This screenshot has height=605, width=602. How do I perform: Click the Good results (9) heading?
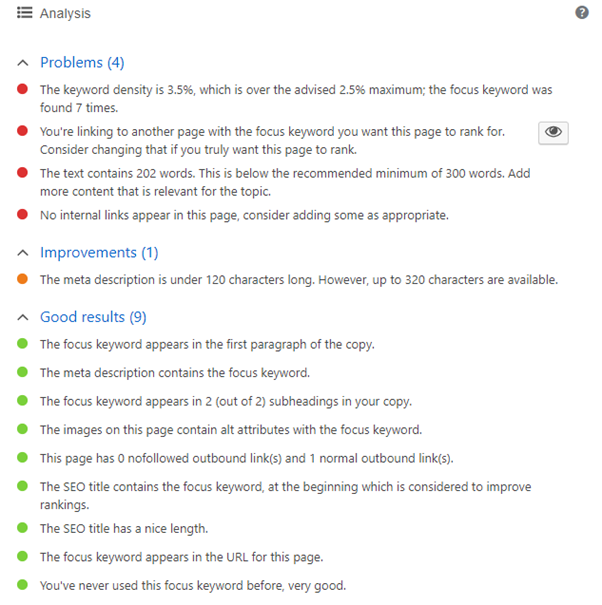[x=93, y=317]
